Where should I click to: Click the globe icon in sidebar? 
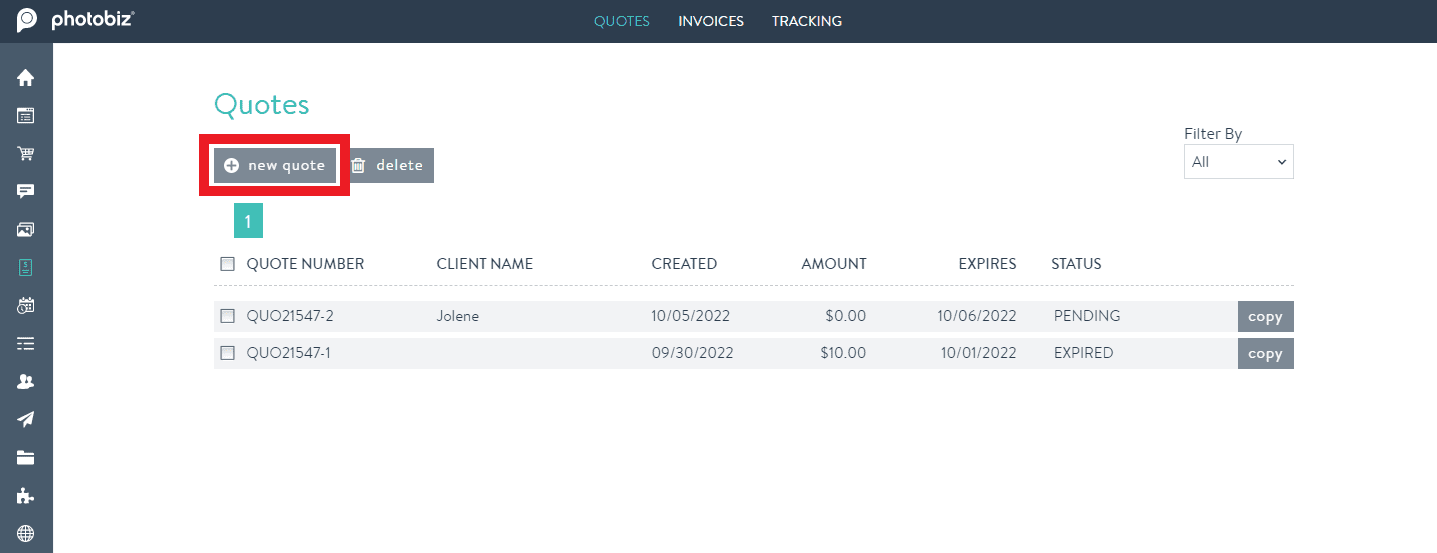pyautogui.click(x=26, y=533)
